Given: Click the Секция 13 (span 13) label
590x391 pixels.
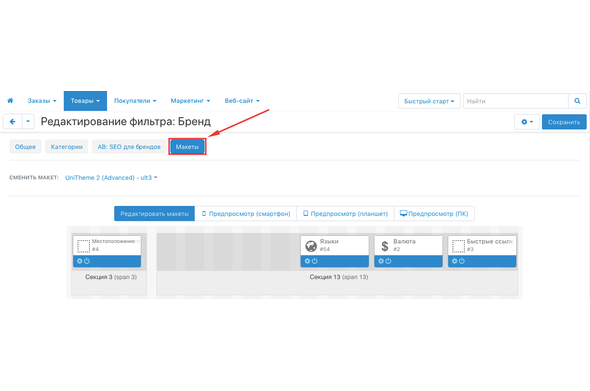Looking at the screenshot, I should pyautogui.click(x=339, y=277).
